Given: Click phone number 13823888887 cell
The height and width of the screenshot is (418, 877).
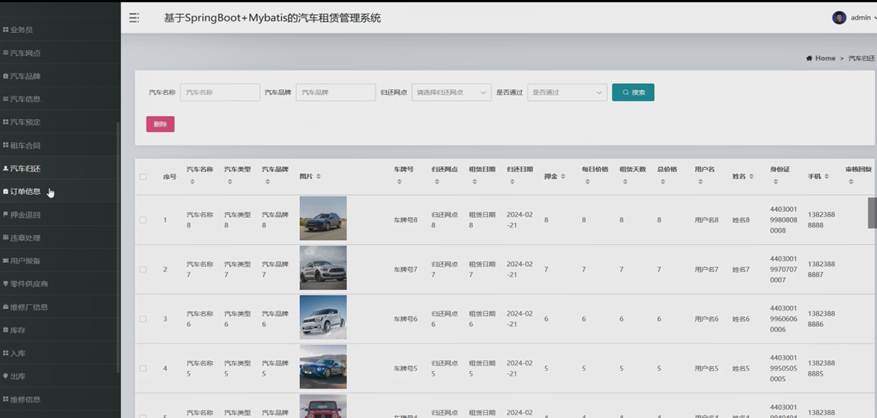Looking at the screenshot, I should (x=821, y=269).
